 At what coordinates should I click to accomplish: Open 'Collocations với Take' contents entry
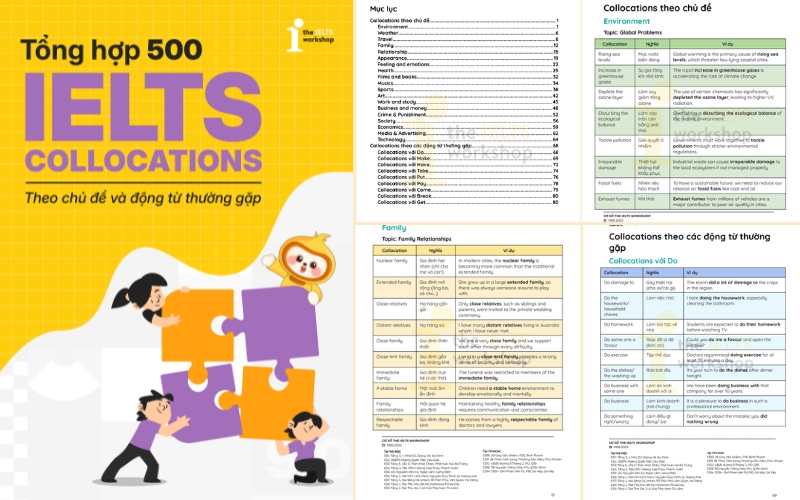tap(468, 171)
